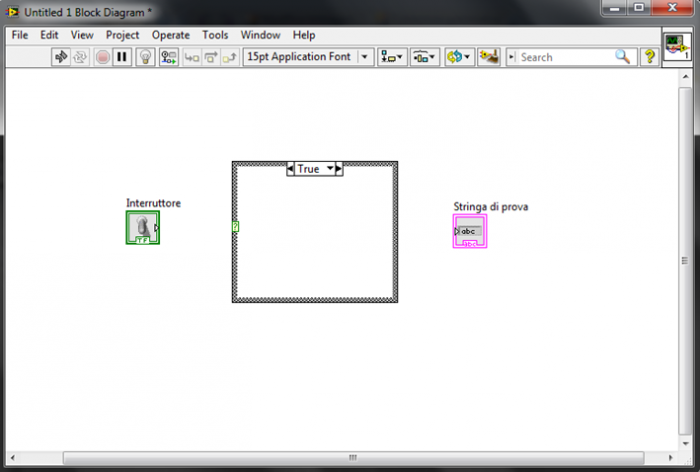The width and height of the screenshot is (700, 472).
Task: Toggle Retain Wire Values icon
Action: [x=169, y=57]
